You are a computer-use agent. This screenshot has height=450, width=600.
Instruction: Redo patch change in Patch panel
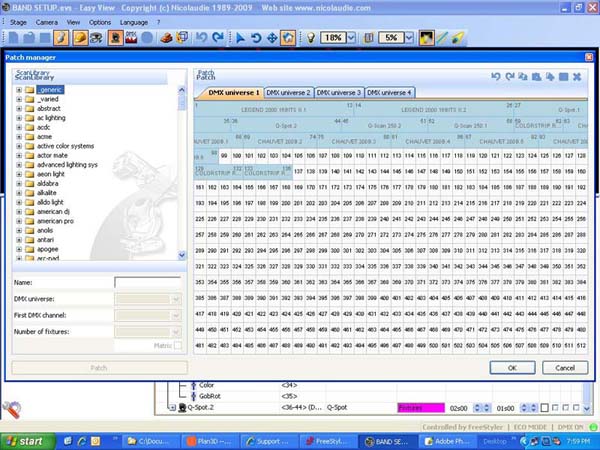(x=509, y=77)
